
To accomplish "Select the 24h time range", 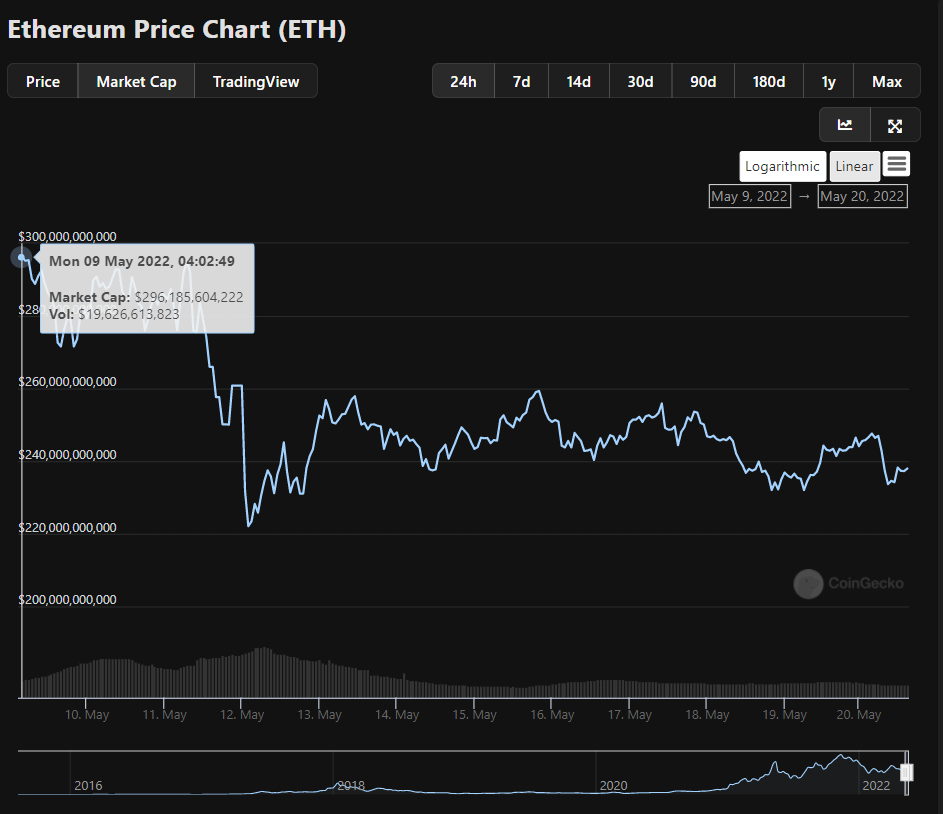I will tap(463, 81).
